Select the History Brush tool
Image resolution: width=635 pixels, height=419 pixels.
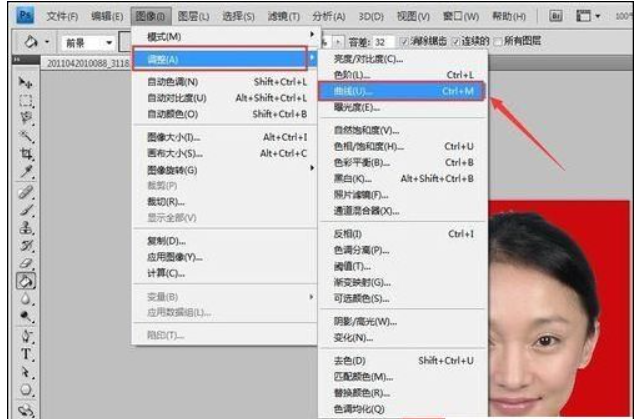tap(26, 245)
